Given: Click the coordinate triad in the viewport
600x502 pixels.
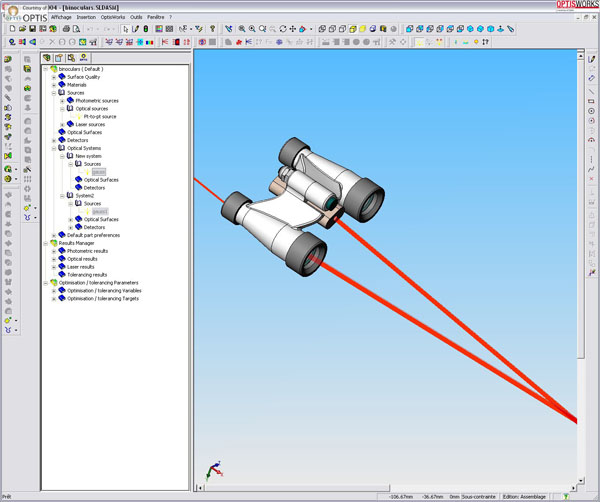Looking at the screenshot, I should click(214, 470).
